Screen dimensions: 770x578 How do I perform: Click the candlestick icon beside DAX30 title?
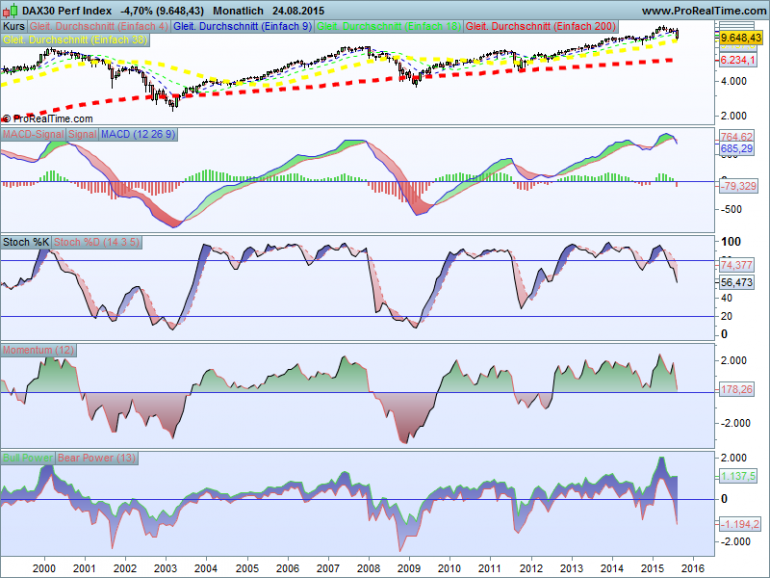click(x=11, y=10)
